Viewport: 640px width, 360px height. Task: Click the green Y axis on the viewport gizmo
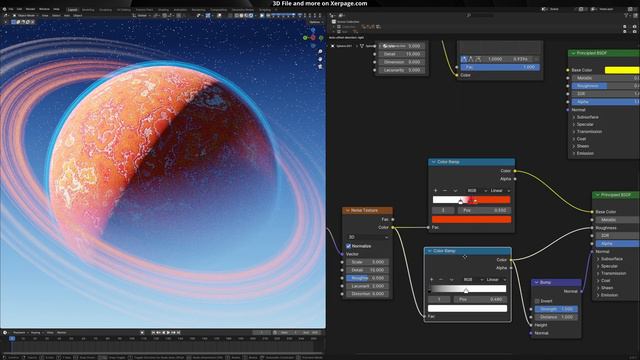coord(305,38)
